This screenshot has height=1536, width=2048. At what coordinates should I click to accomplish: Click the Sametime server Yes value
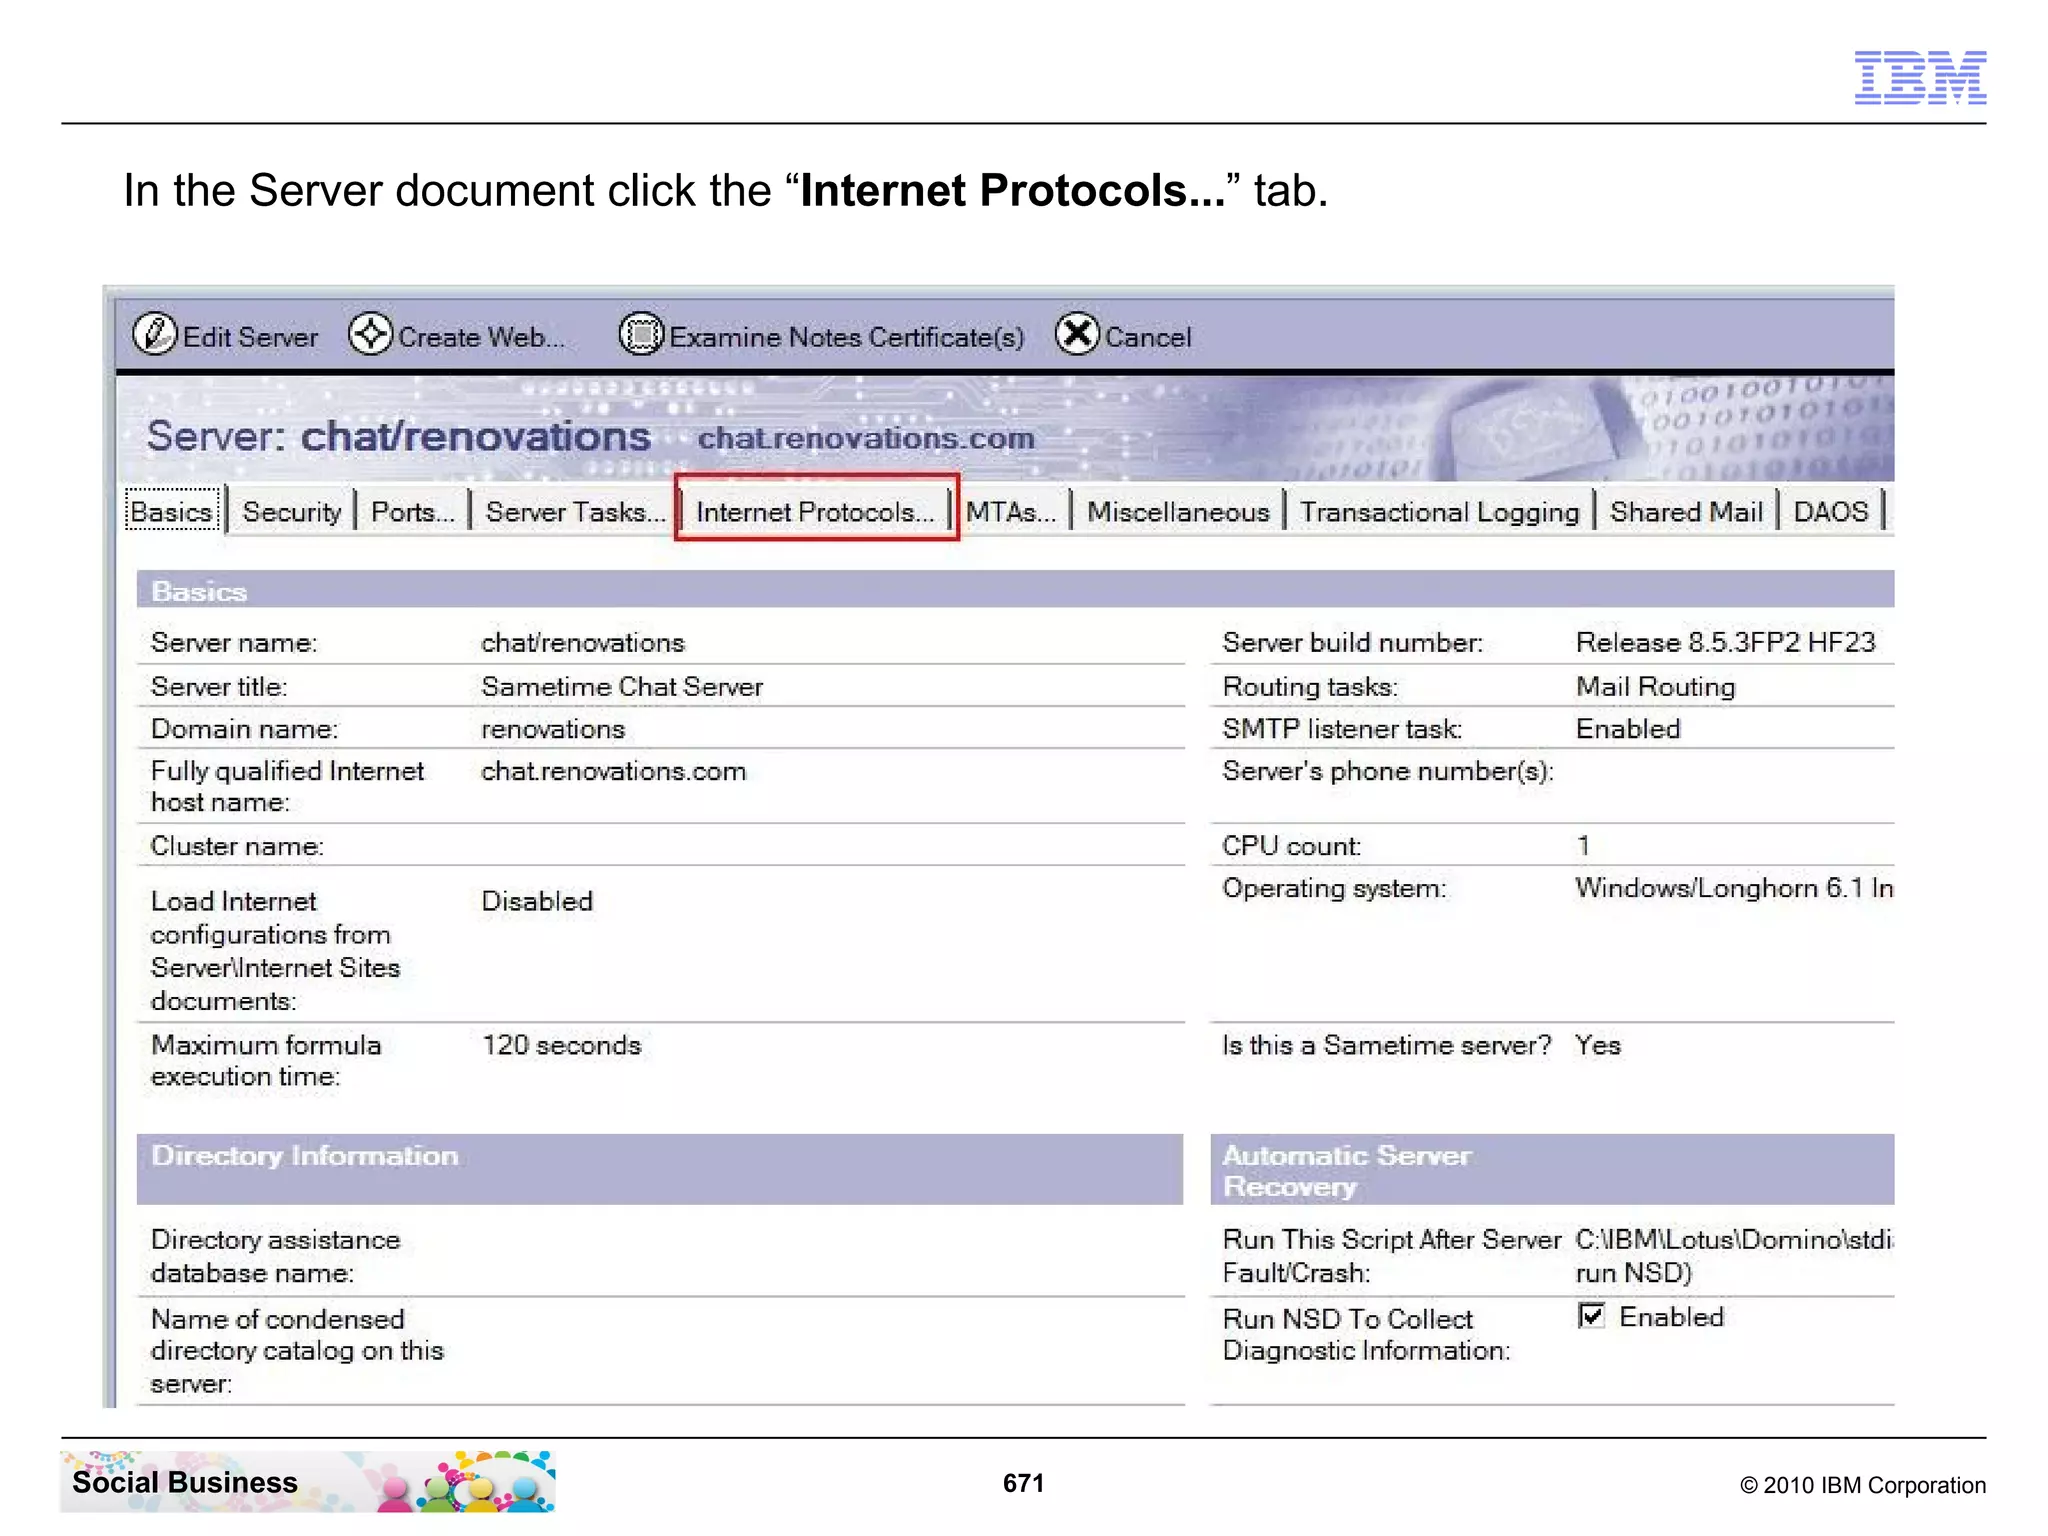[x=1598, y=1046]
